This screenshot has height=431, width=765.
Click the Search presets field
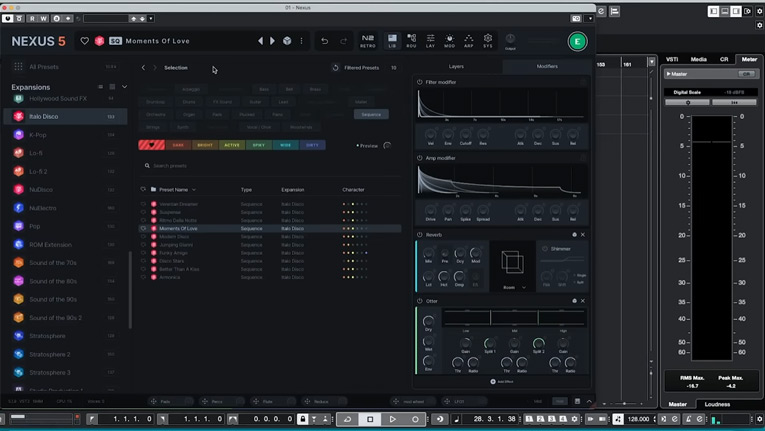(269, 166)
